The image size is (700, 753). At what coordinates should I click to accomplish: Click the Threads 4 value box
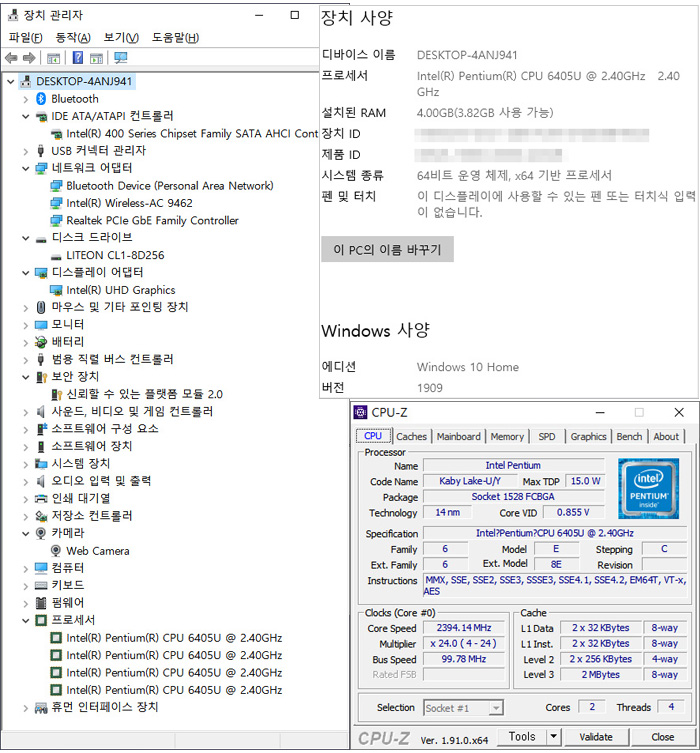tap(671, 707)
